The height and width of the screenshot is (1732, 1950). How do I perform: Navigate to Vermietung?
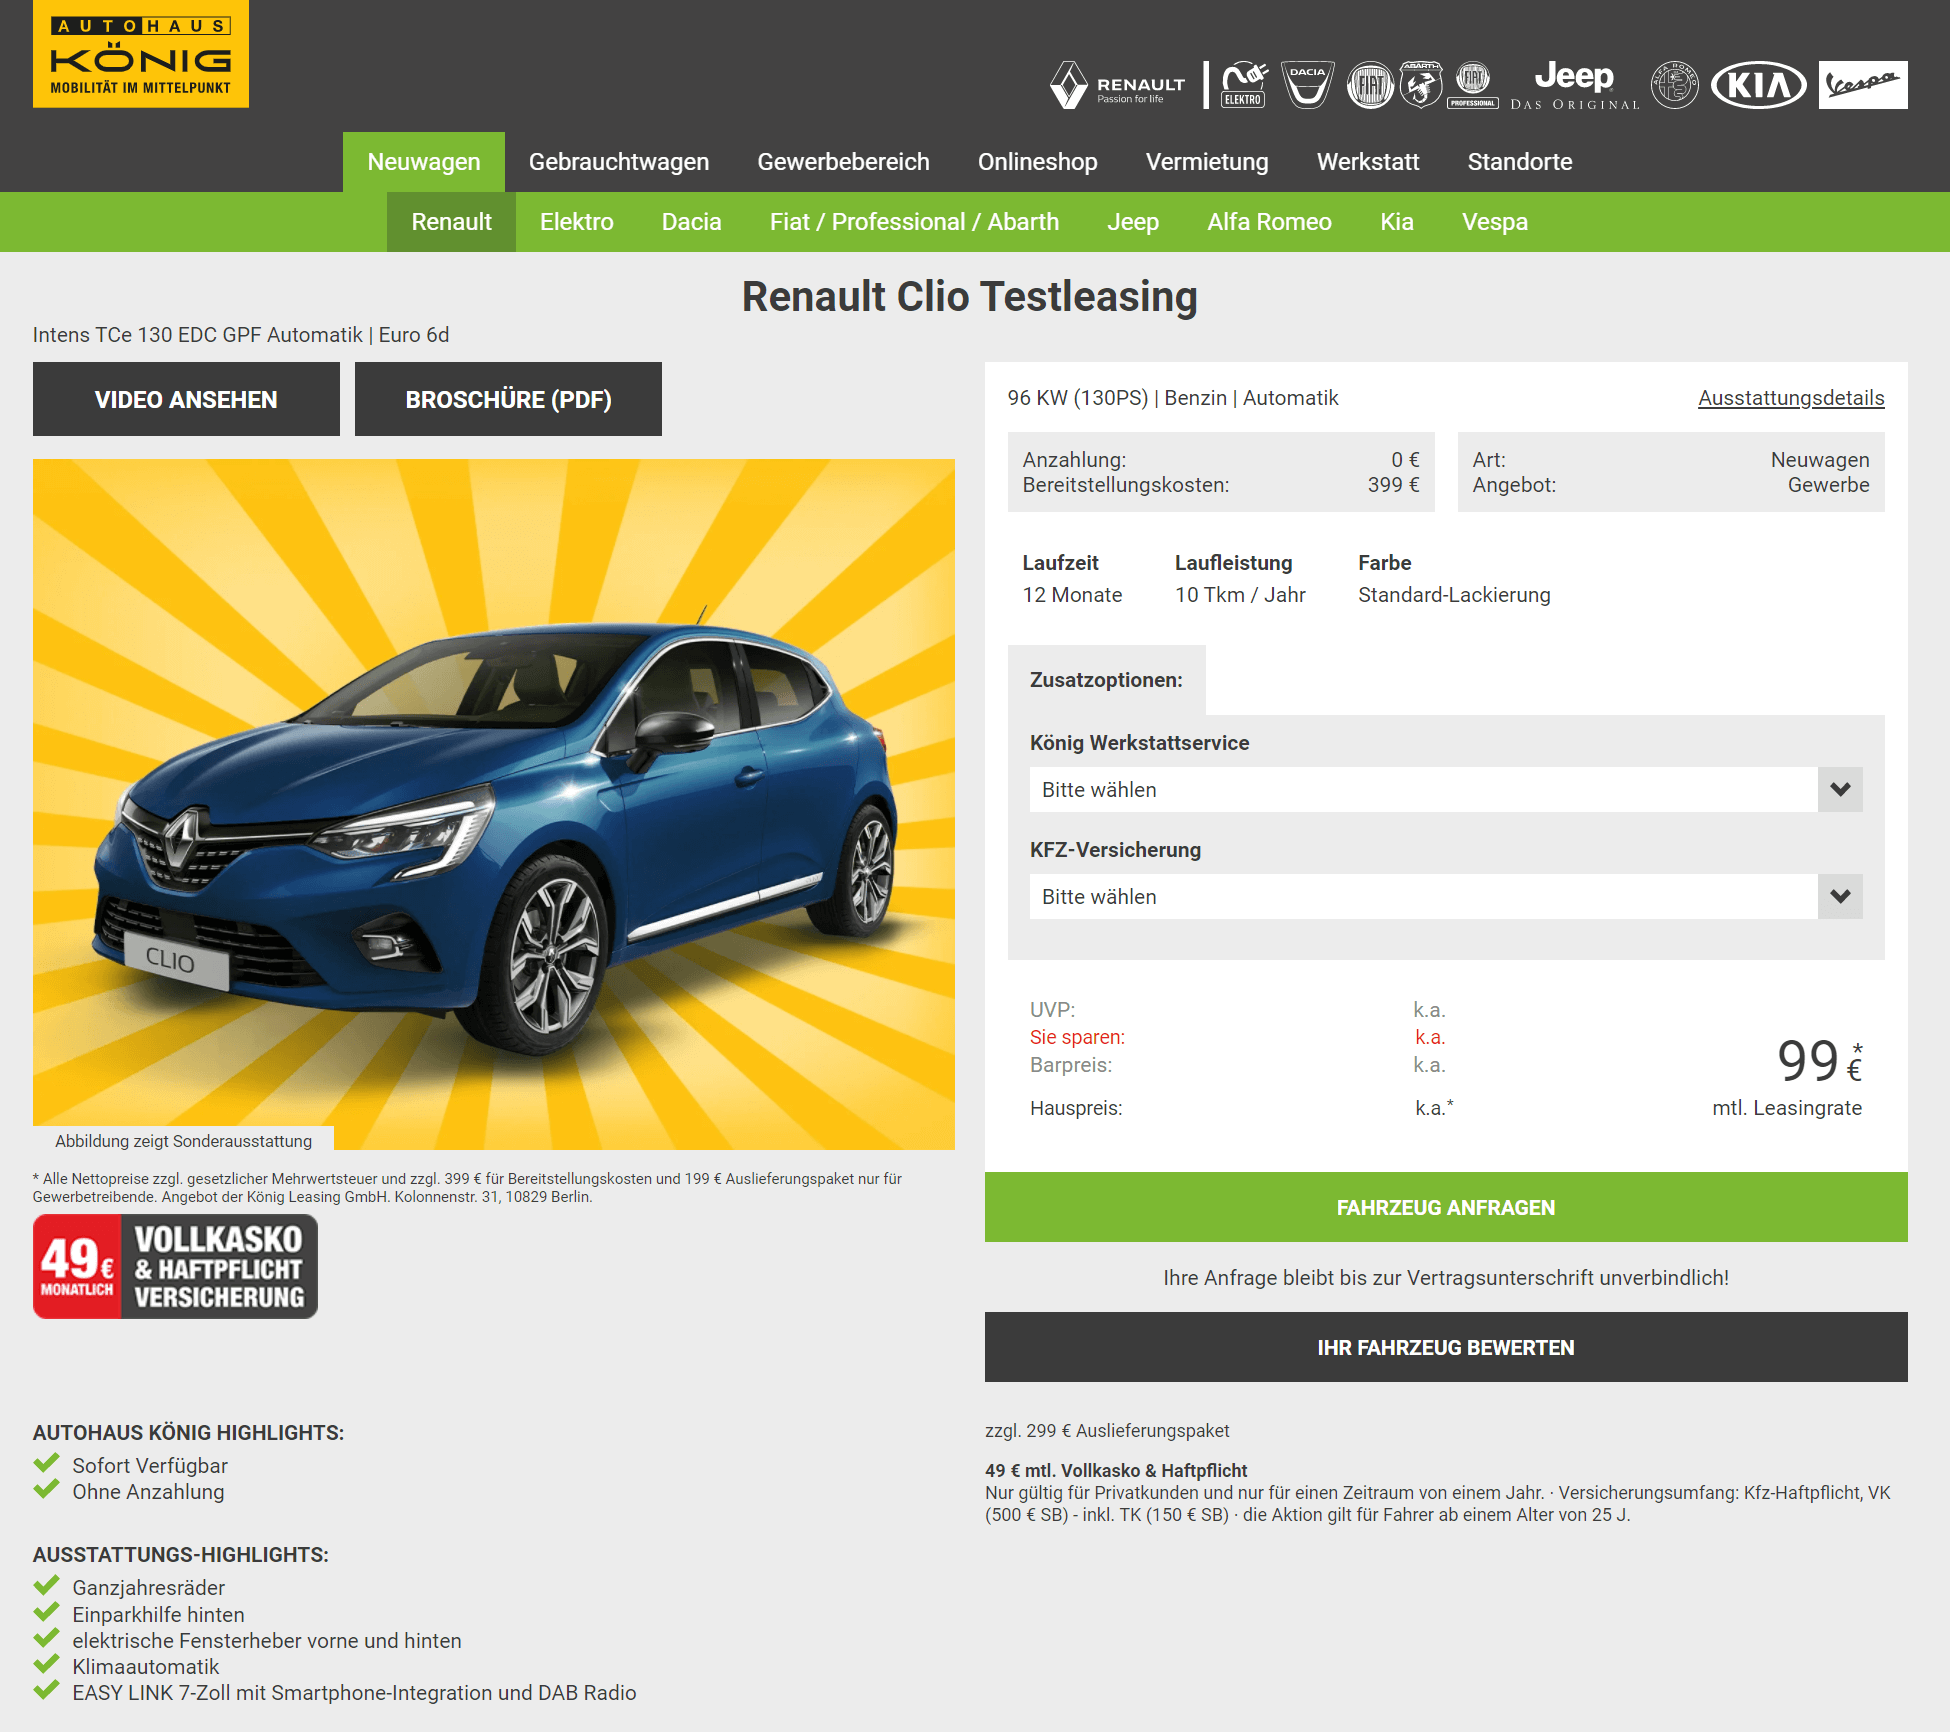(x=1207, y=162)
